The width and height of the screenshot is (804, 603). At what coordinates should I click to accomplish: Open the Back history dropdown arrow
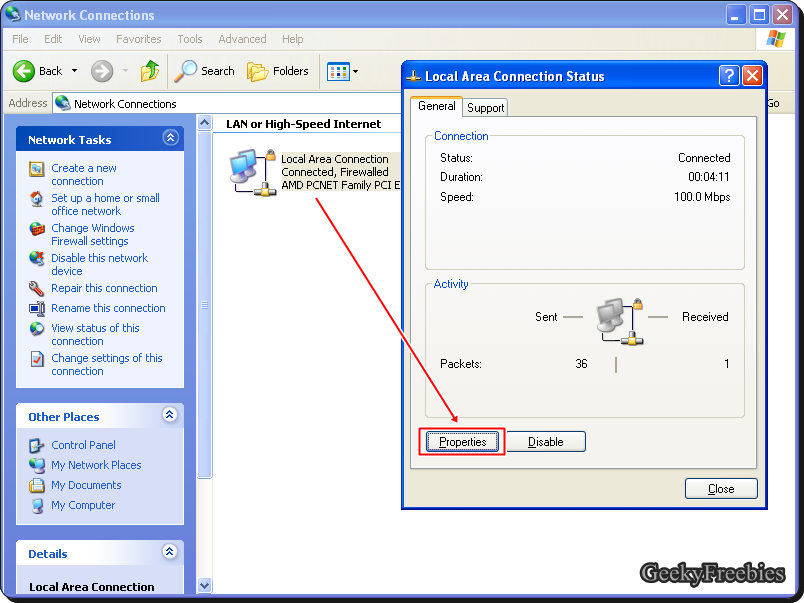pos(74,71)
